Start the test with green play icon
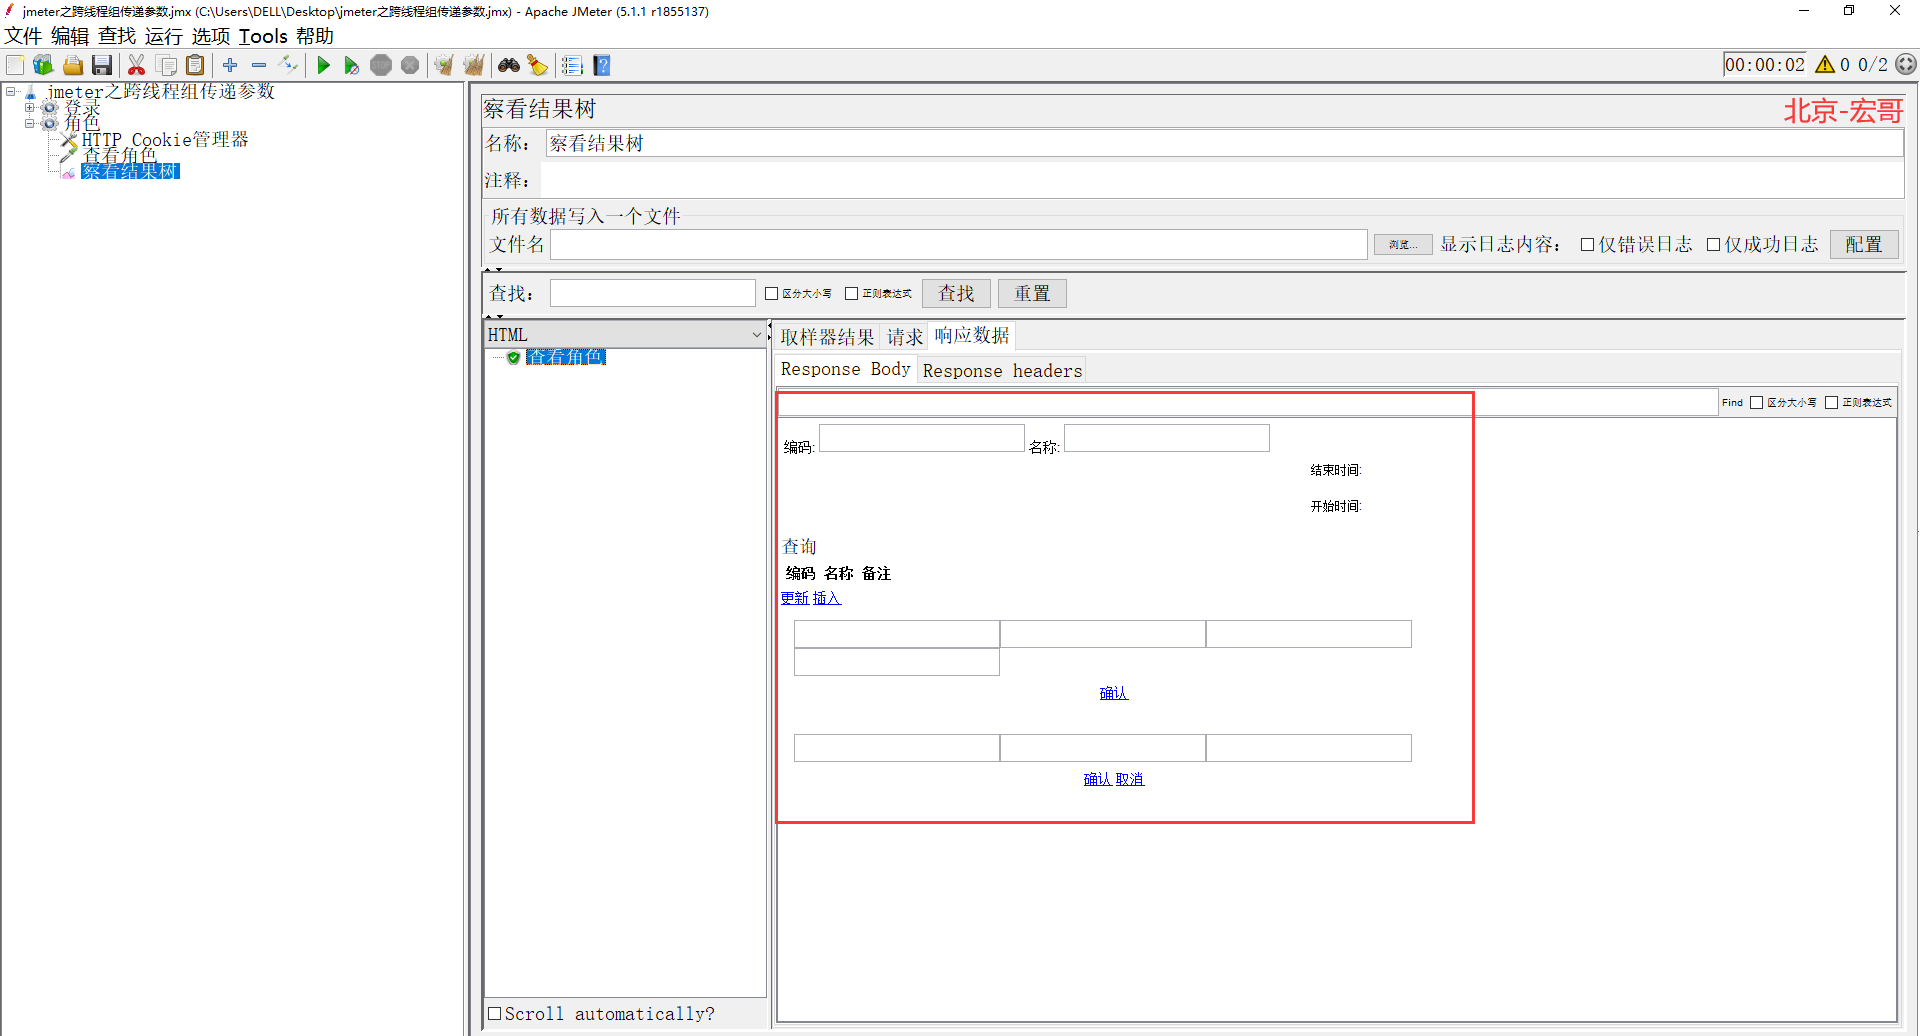 [x=323, y=66]
